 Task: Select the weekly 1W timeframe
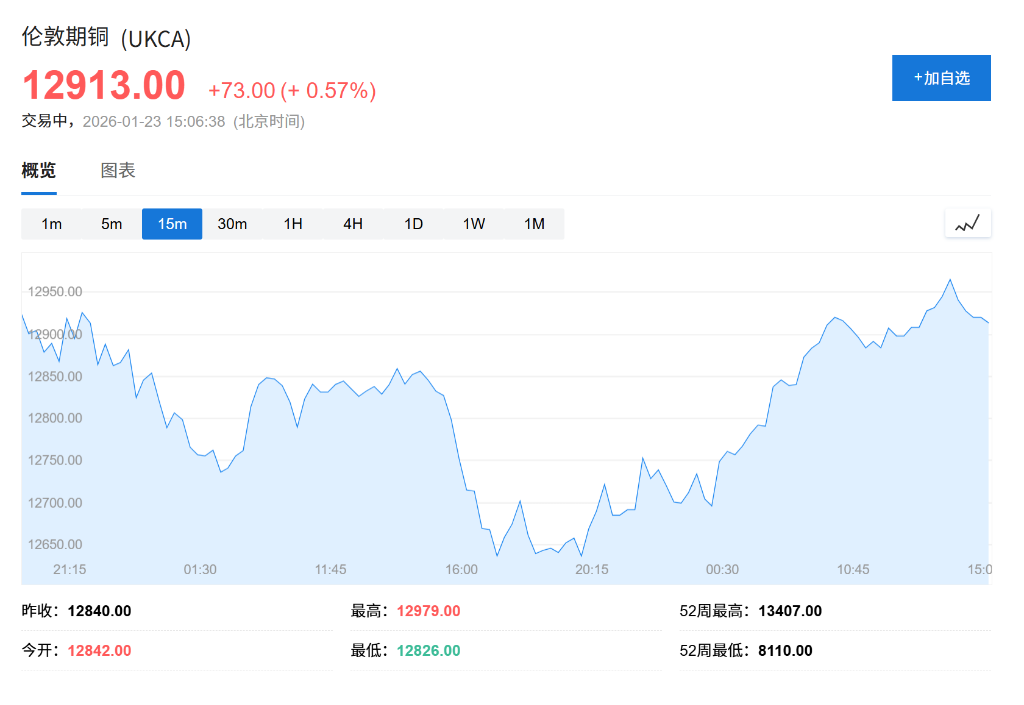pyautogui.click(x=473, y=223)
